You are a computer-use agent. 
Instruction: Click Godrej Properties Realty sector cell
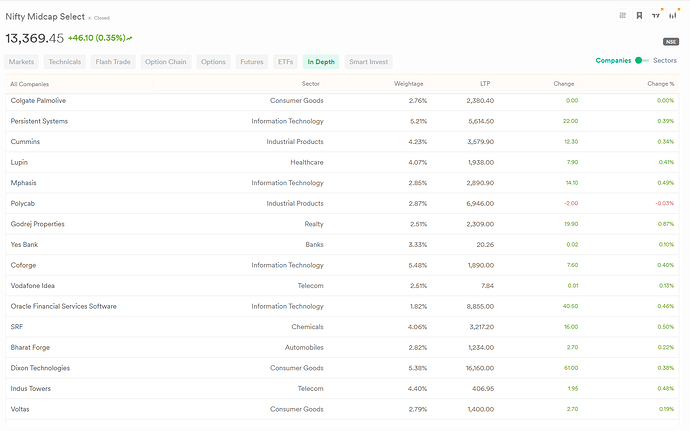tap(314, 224)
